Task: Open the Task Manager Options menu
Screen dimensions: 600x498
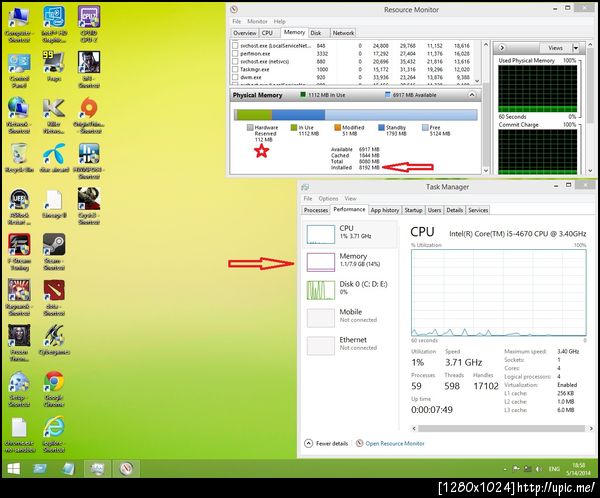Action: click(328, 198)
